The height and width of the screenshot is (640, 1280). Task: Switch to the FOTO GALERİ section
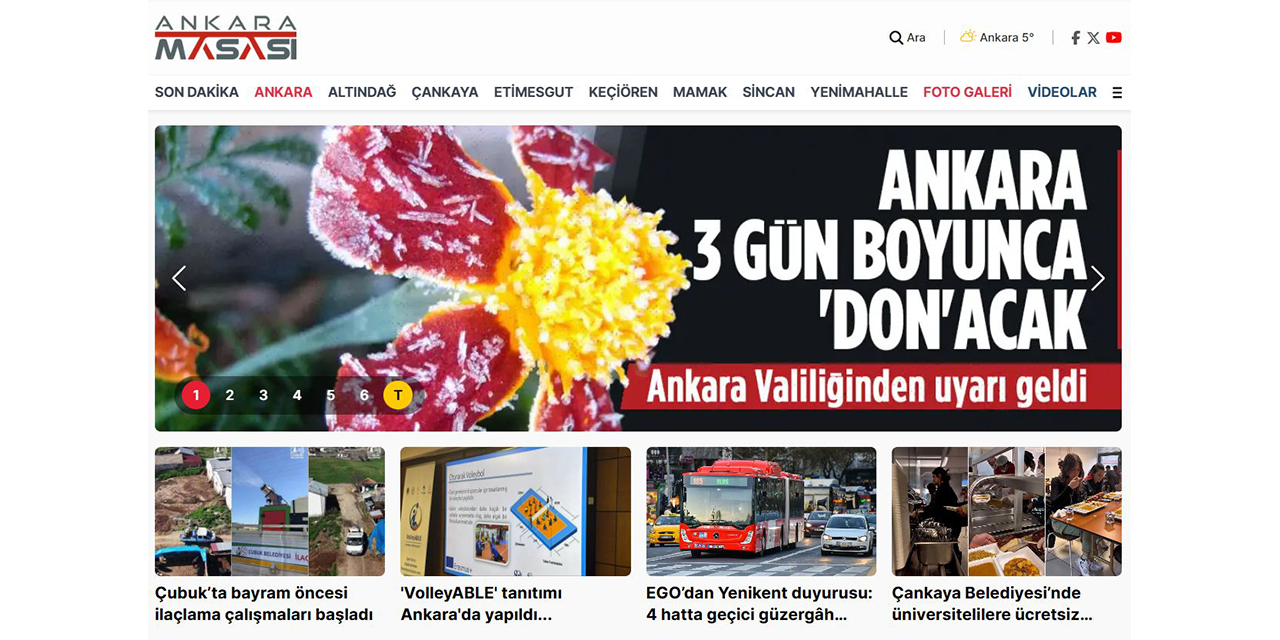pos(966,91)
